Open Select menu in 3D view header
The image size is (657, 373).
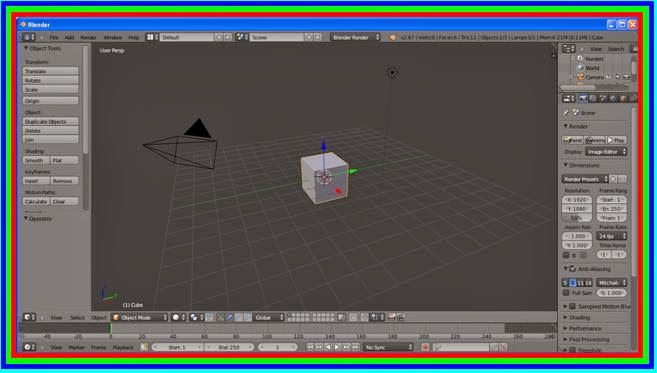(x=77, y=317)
